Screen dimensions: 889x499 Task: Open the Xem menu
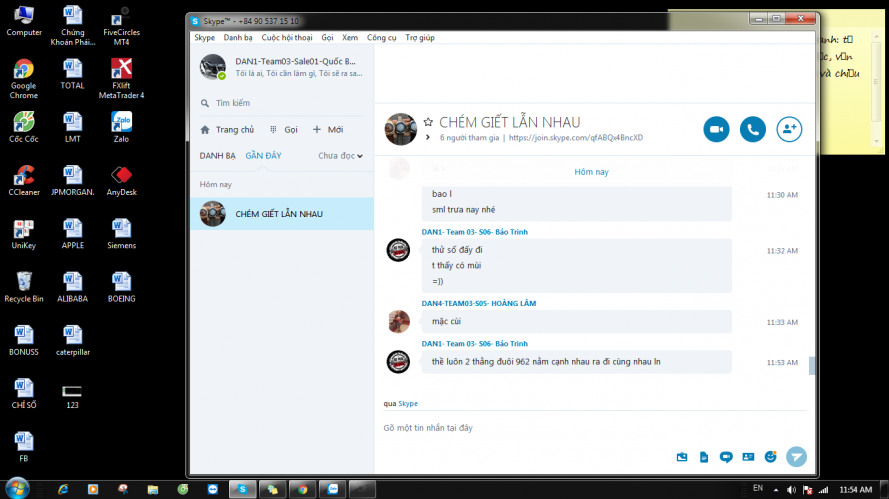350,37
